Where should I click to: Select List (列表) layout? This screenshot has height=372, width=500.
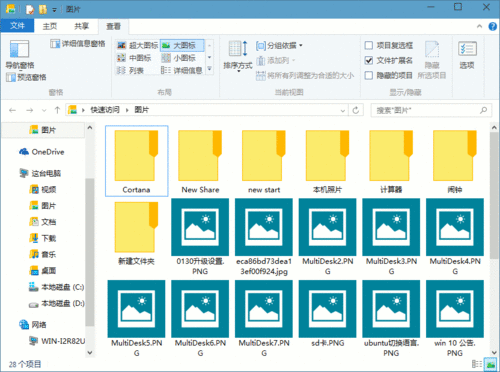tap(130, 70)
